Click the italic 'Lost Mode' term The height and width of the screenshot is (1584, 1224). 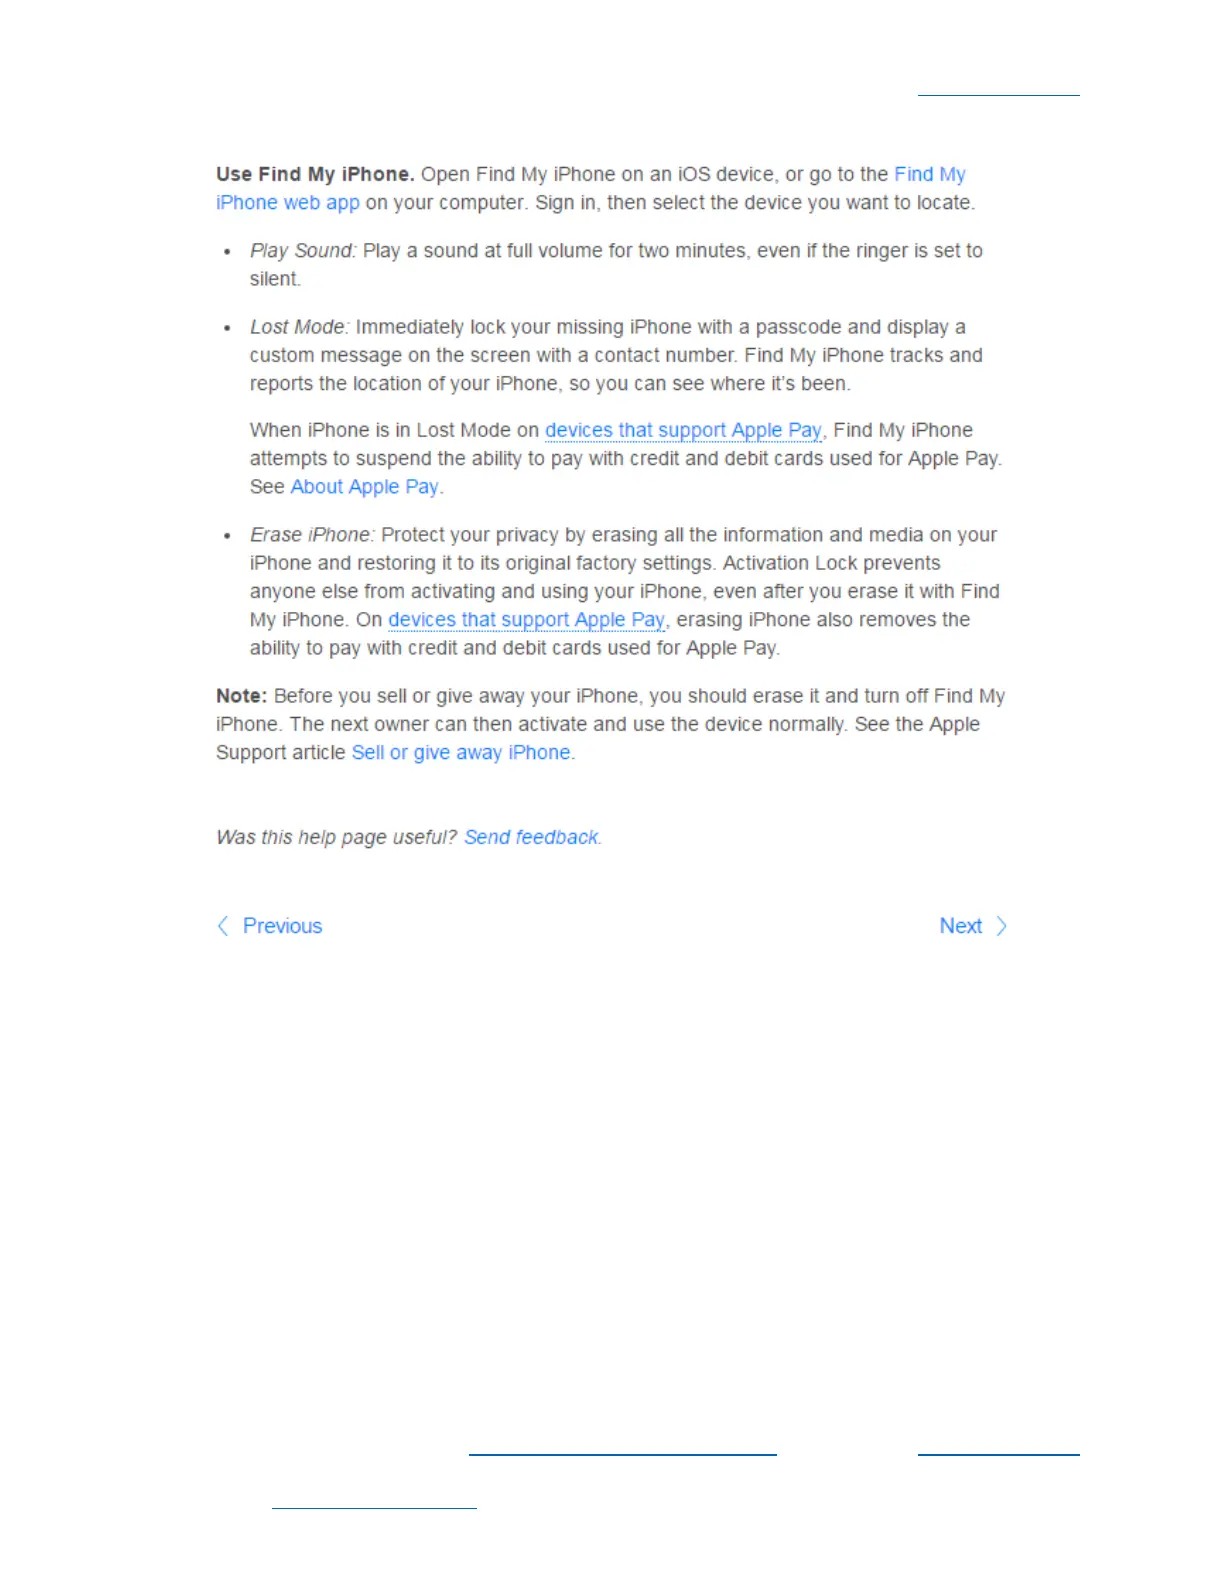coord(299,327)
